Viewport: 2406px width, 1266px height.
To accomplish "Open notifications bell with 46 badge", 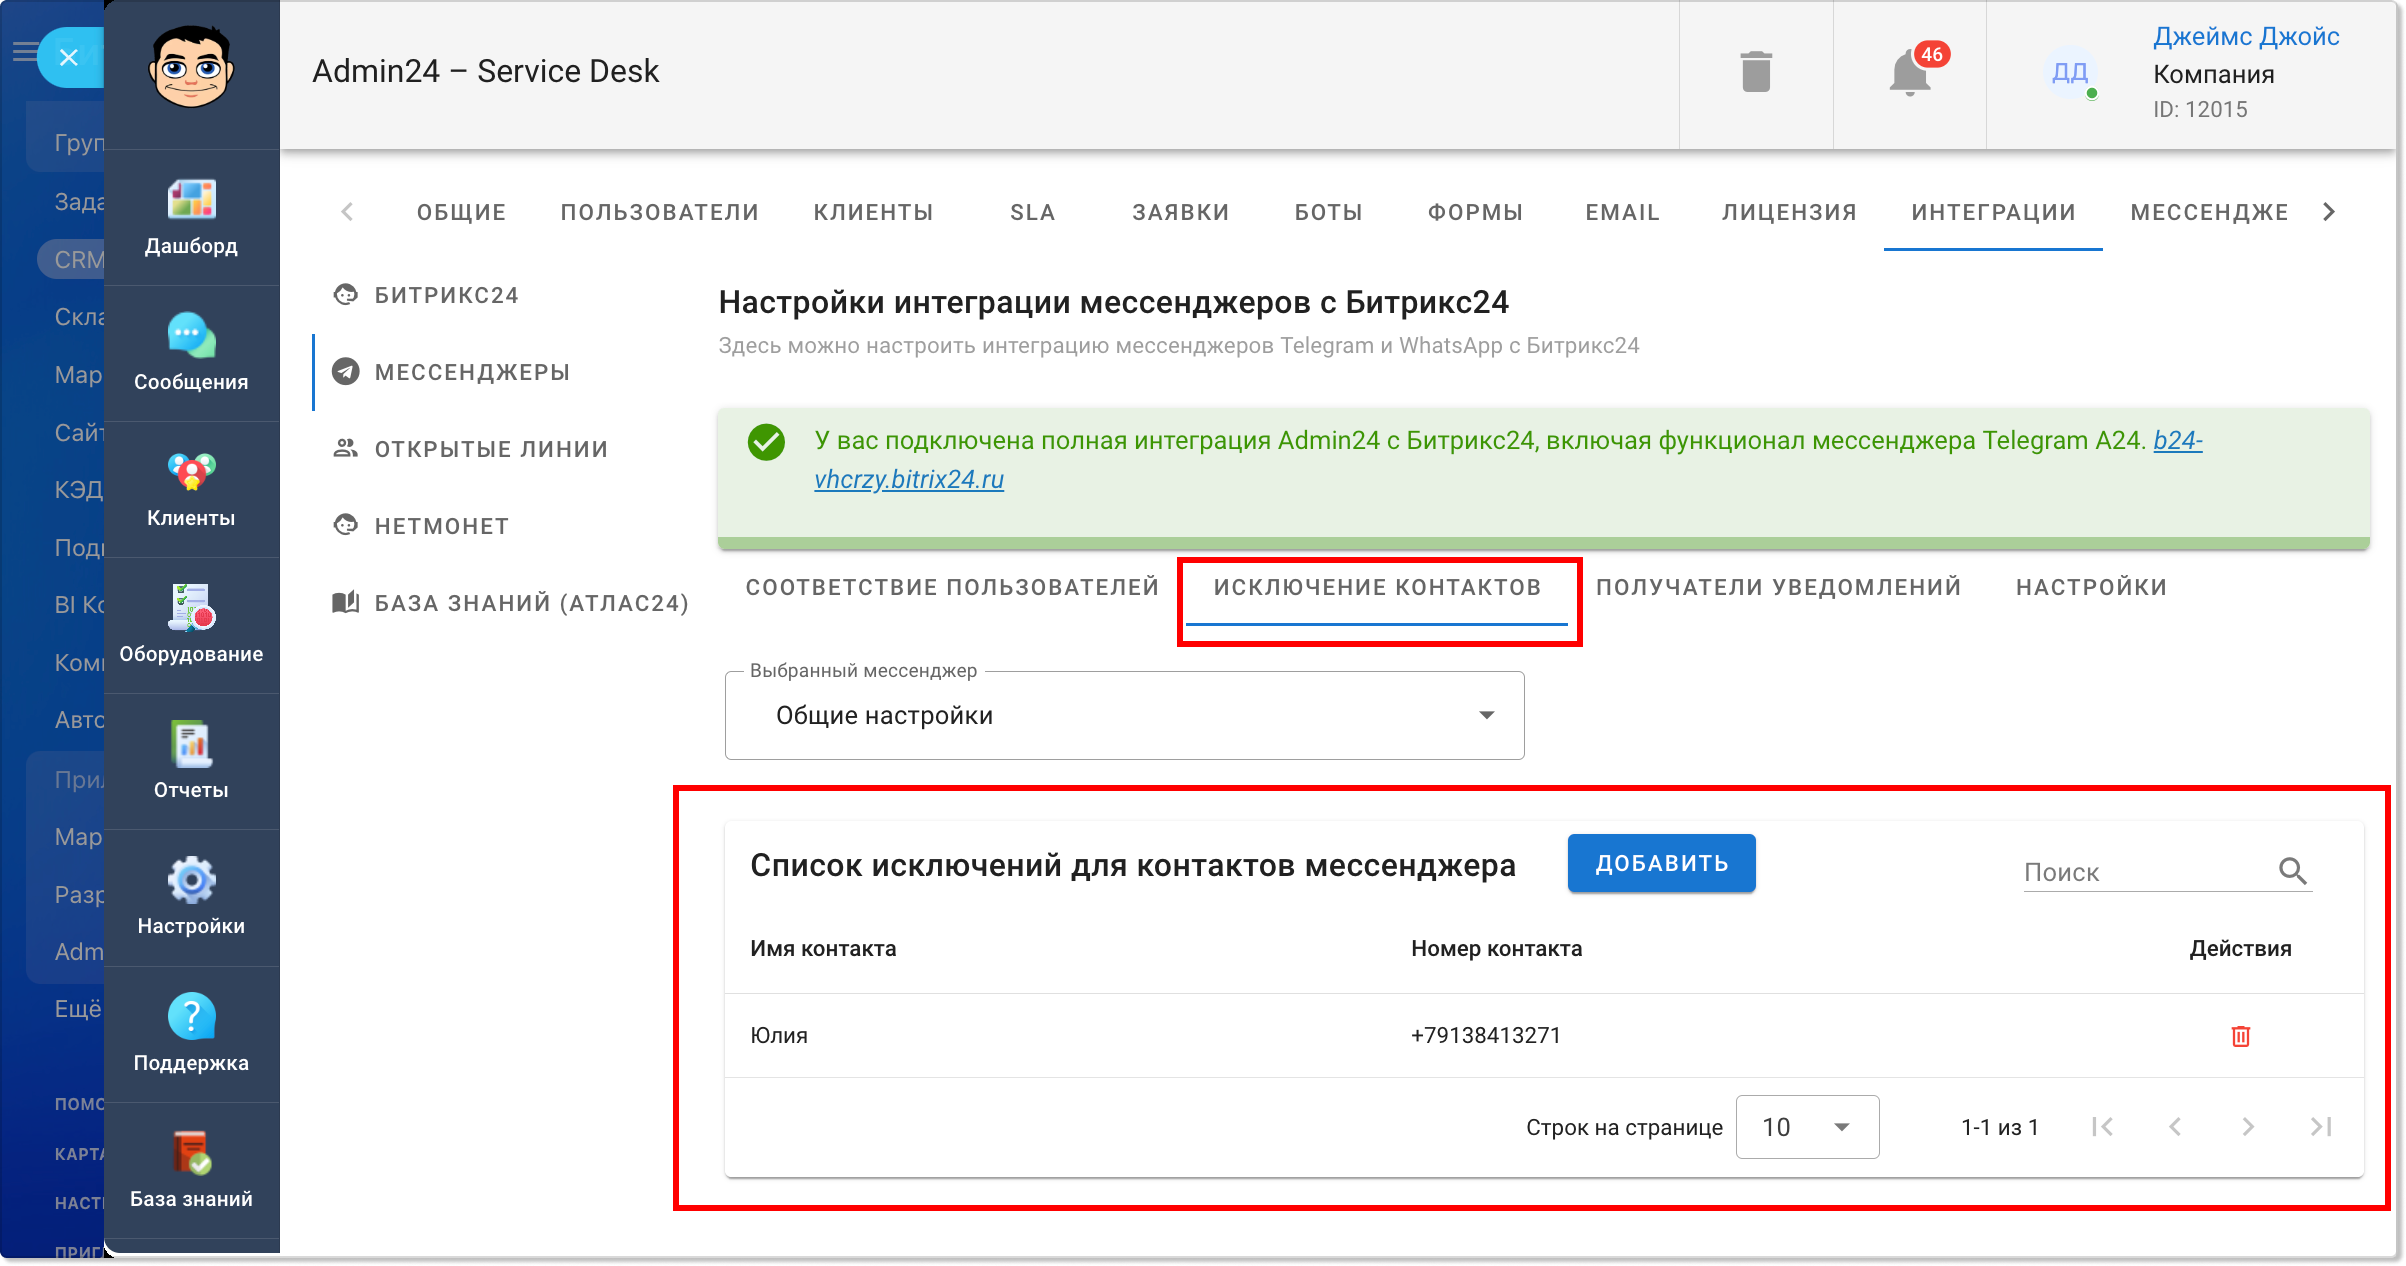I will click(1910, 72).
